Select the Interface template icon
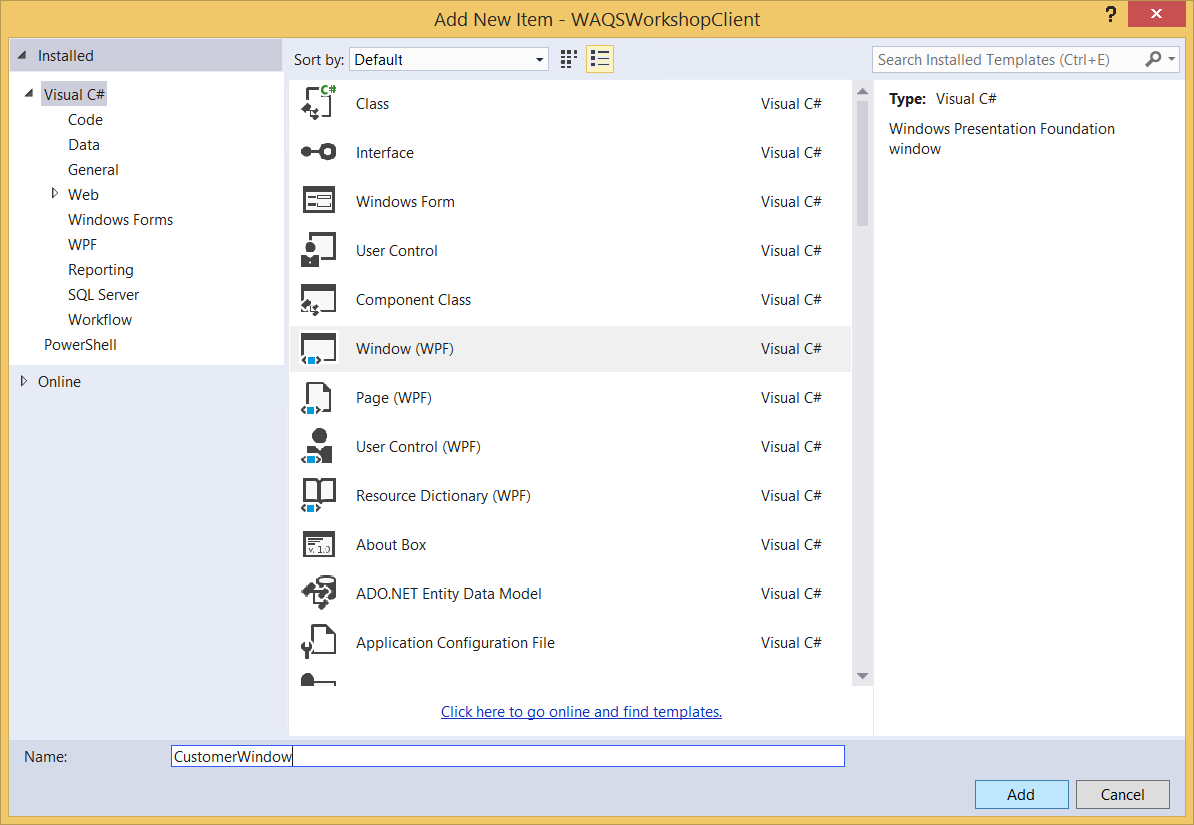The width and height of the screenshot is (1194, 825). click(x=318, y=152)
